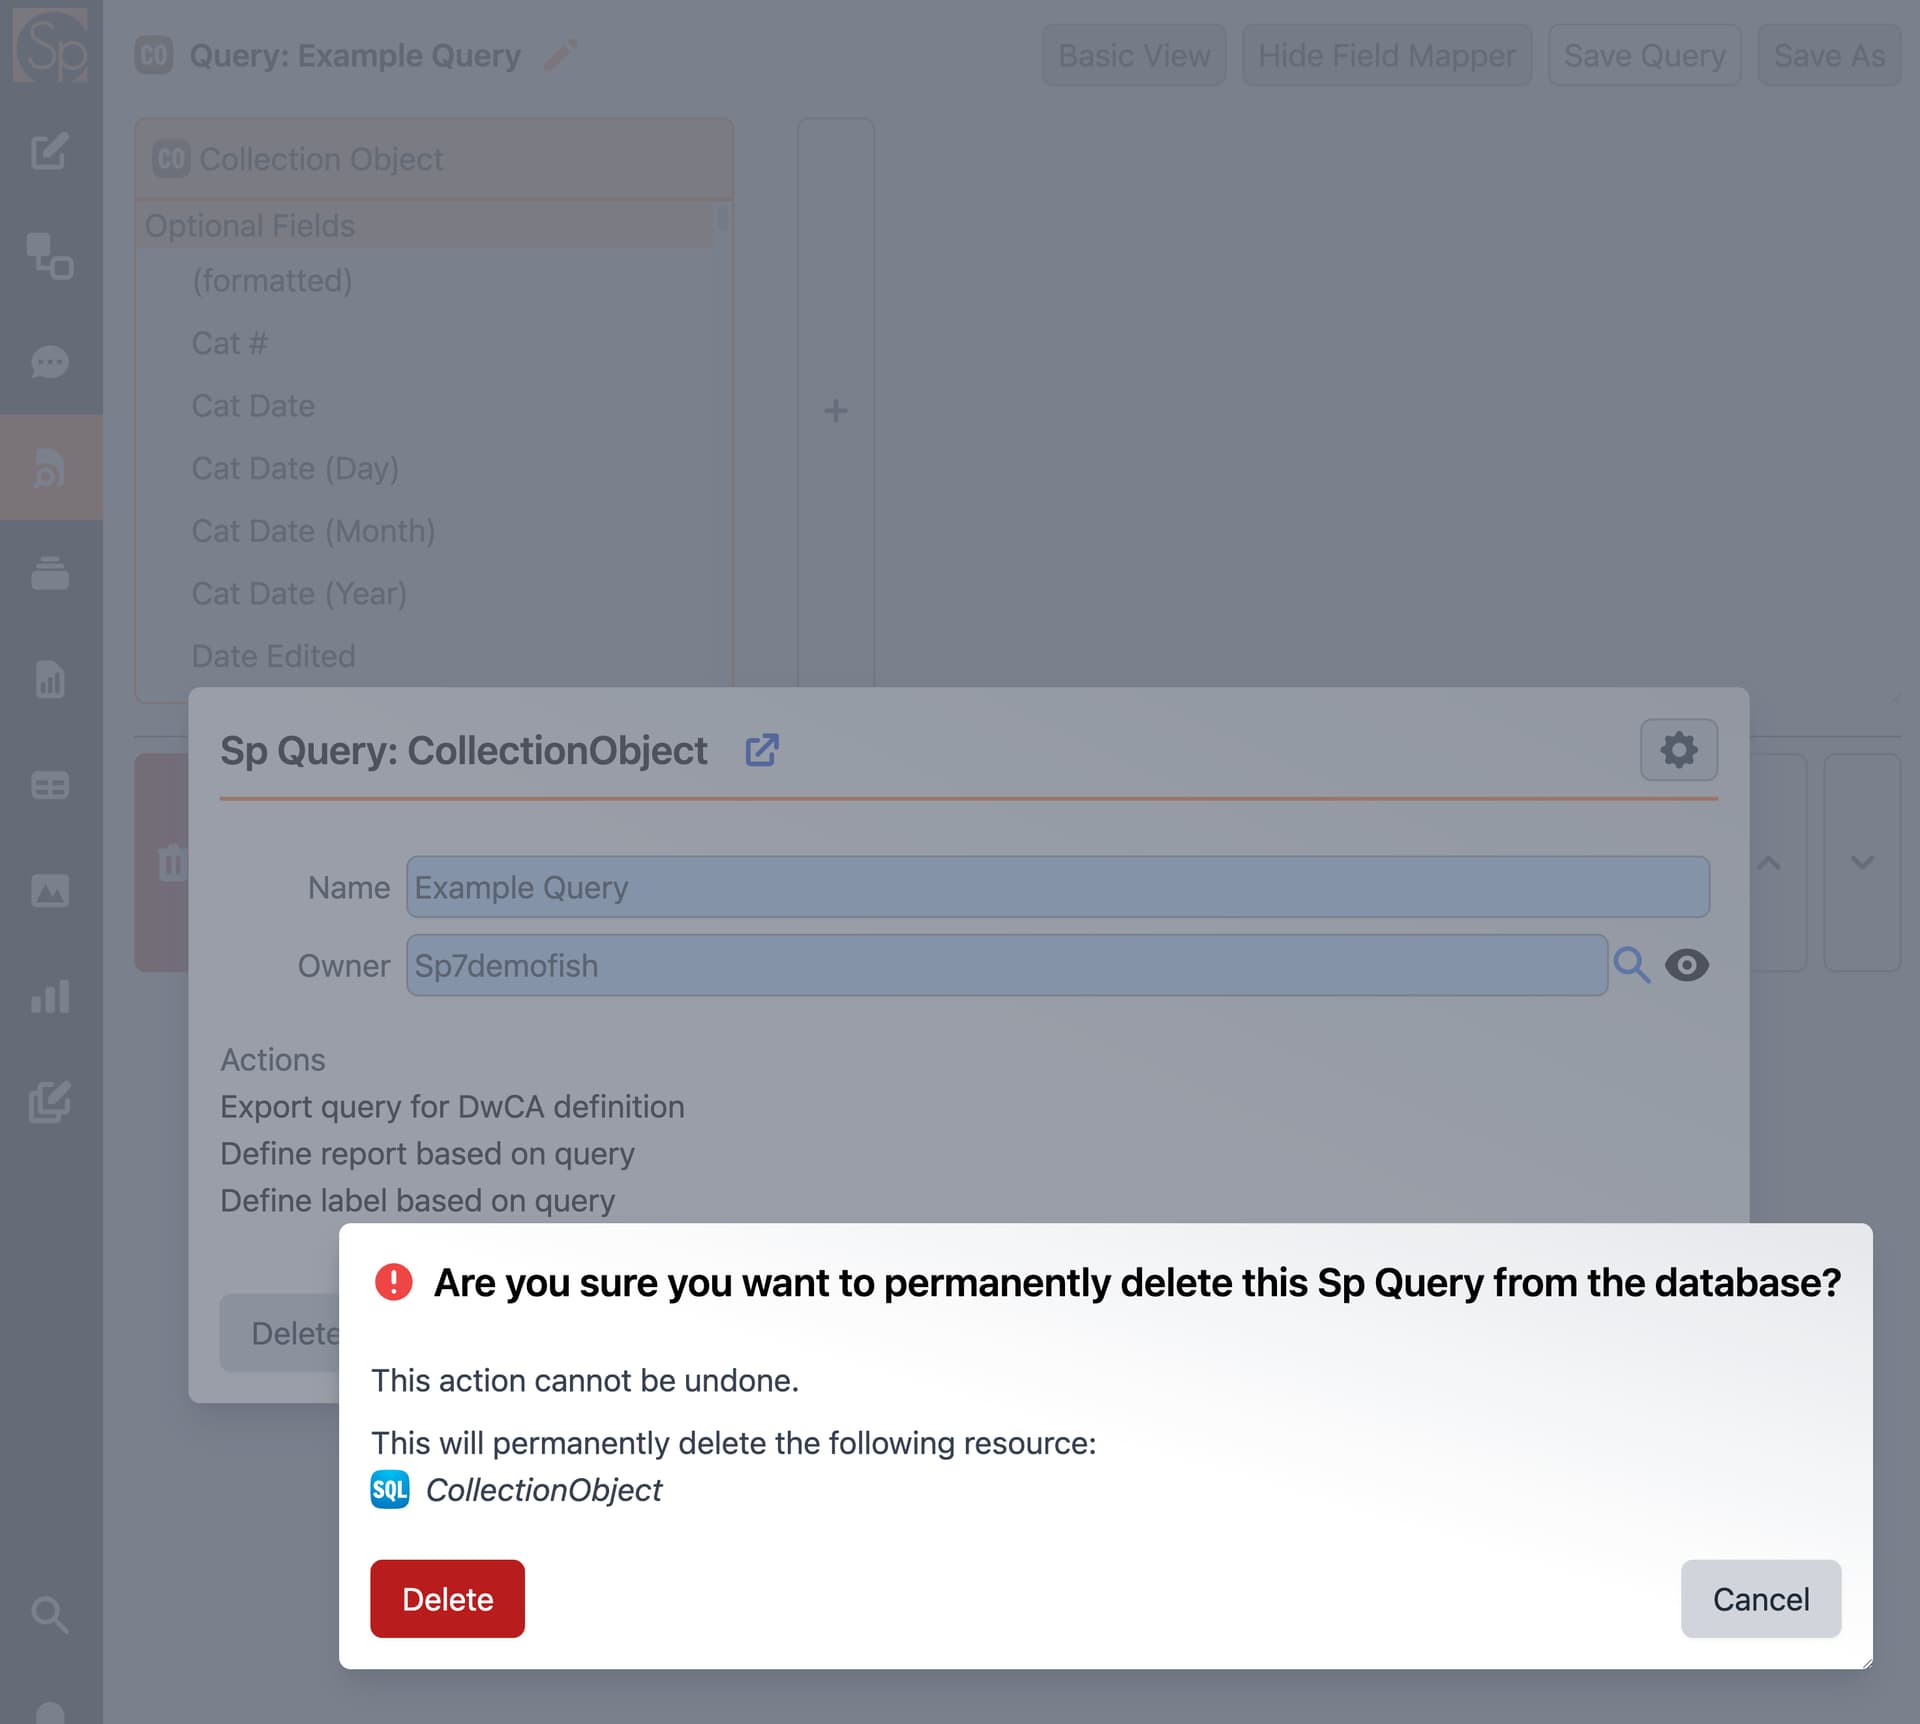Select Cat Date (Month) in field list
1920x1724 pixels.
(313, 531)
